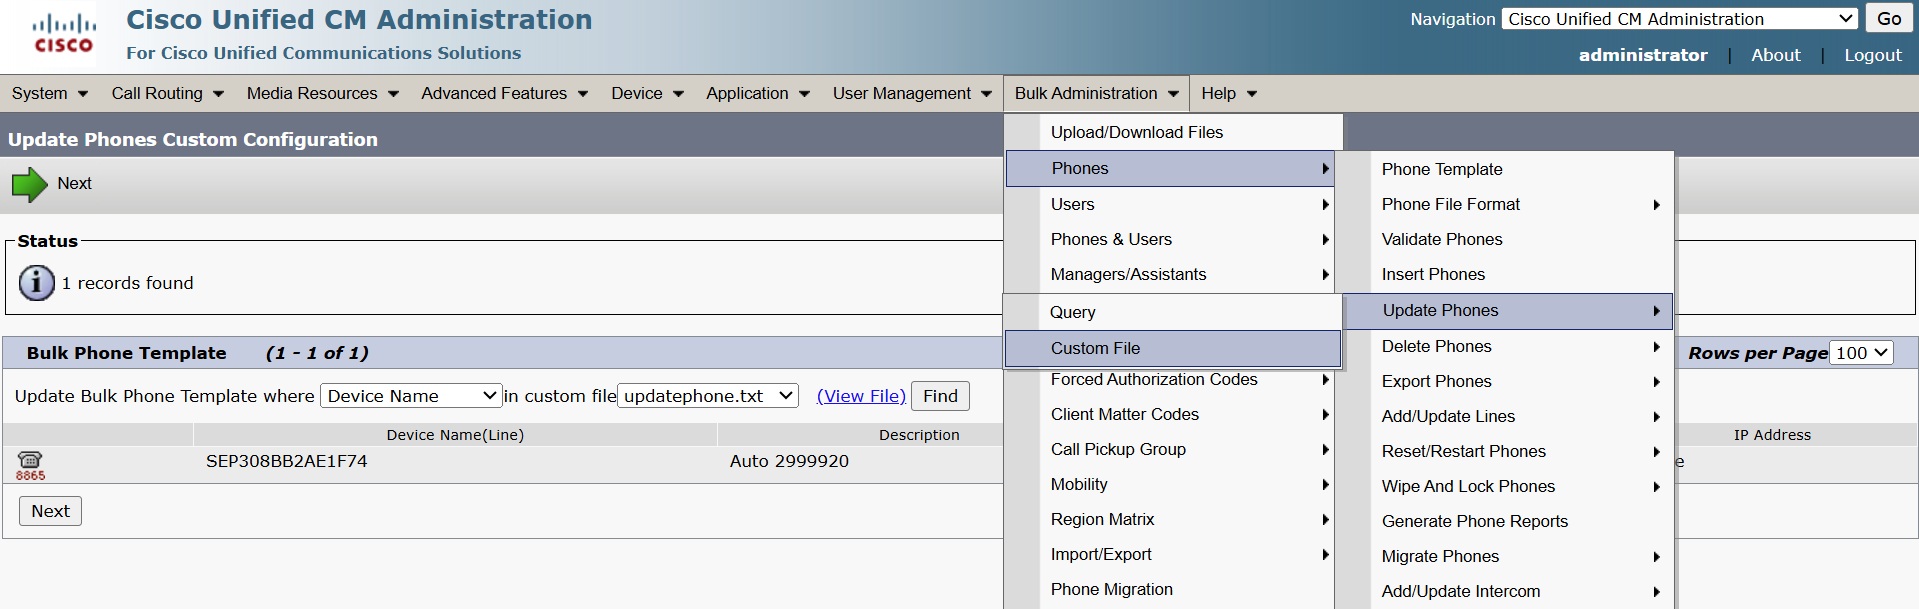Image resolution: width=1919 pixels, height=609 pixels.
Task: Open the Navigation dropdown
Action: [x=1679, y=19]
